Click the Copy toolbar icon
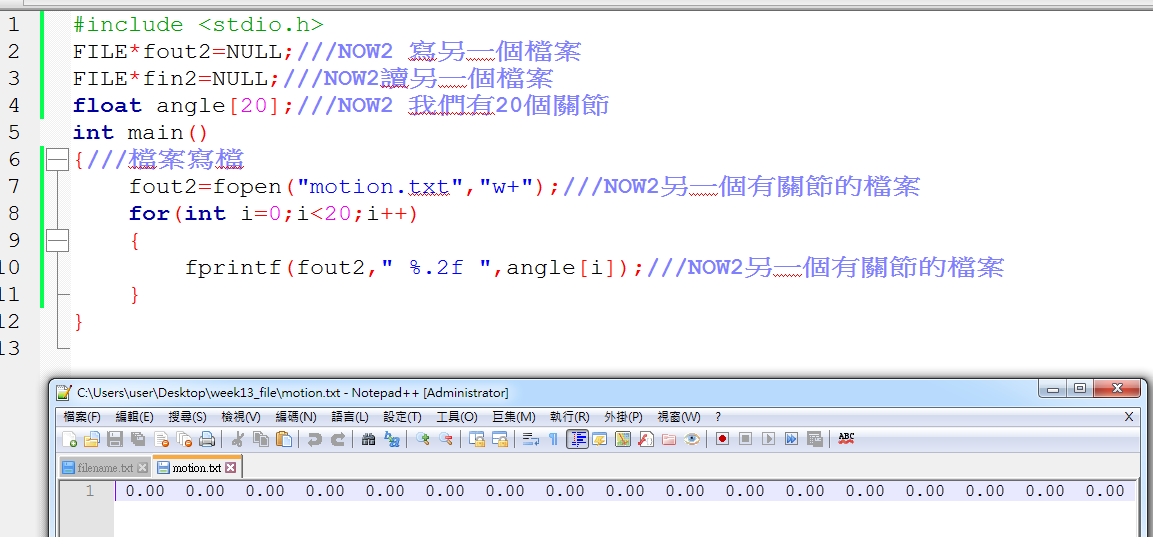The image size is (1153, 537). point(260,439)
